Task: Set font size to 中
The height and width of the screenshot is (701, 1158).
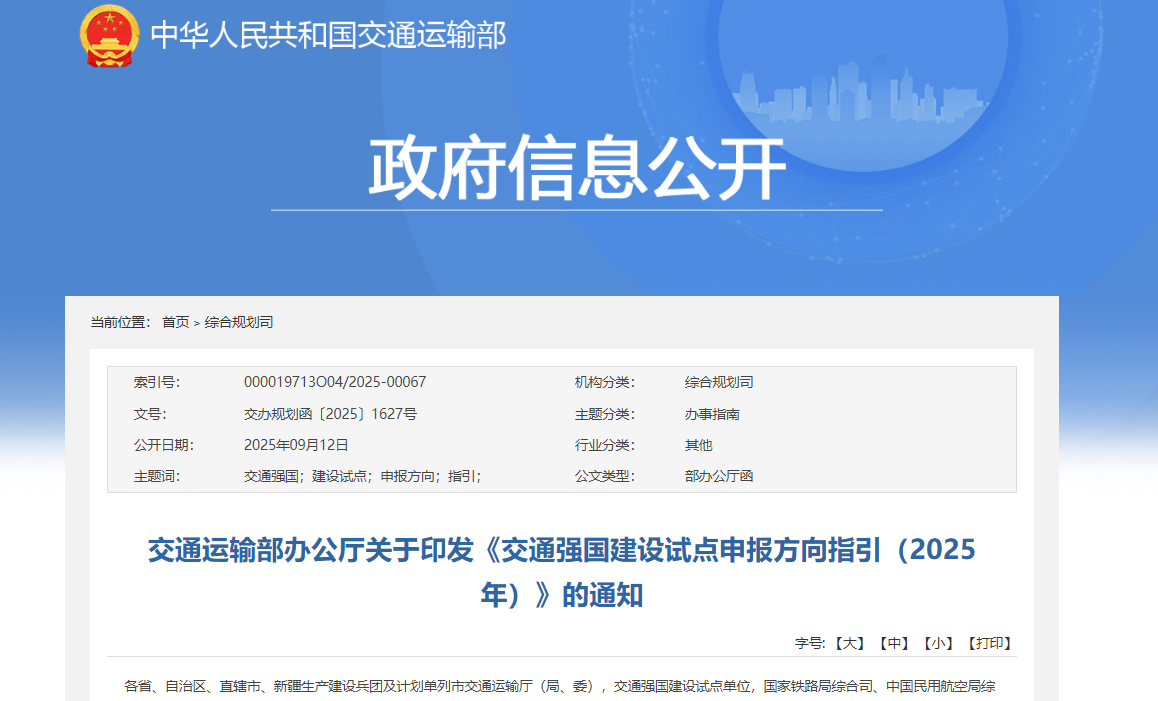Action: 893,643
